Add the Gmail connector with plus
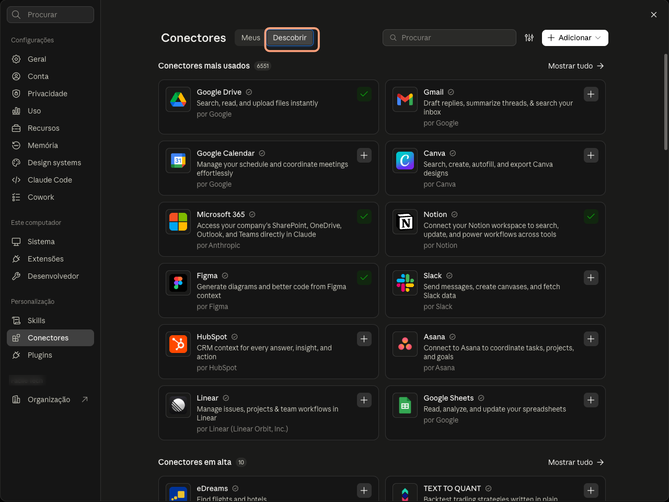The height and width of the screenshot is (502, 669). coord(591,94)
